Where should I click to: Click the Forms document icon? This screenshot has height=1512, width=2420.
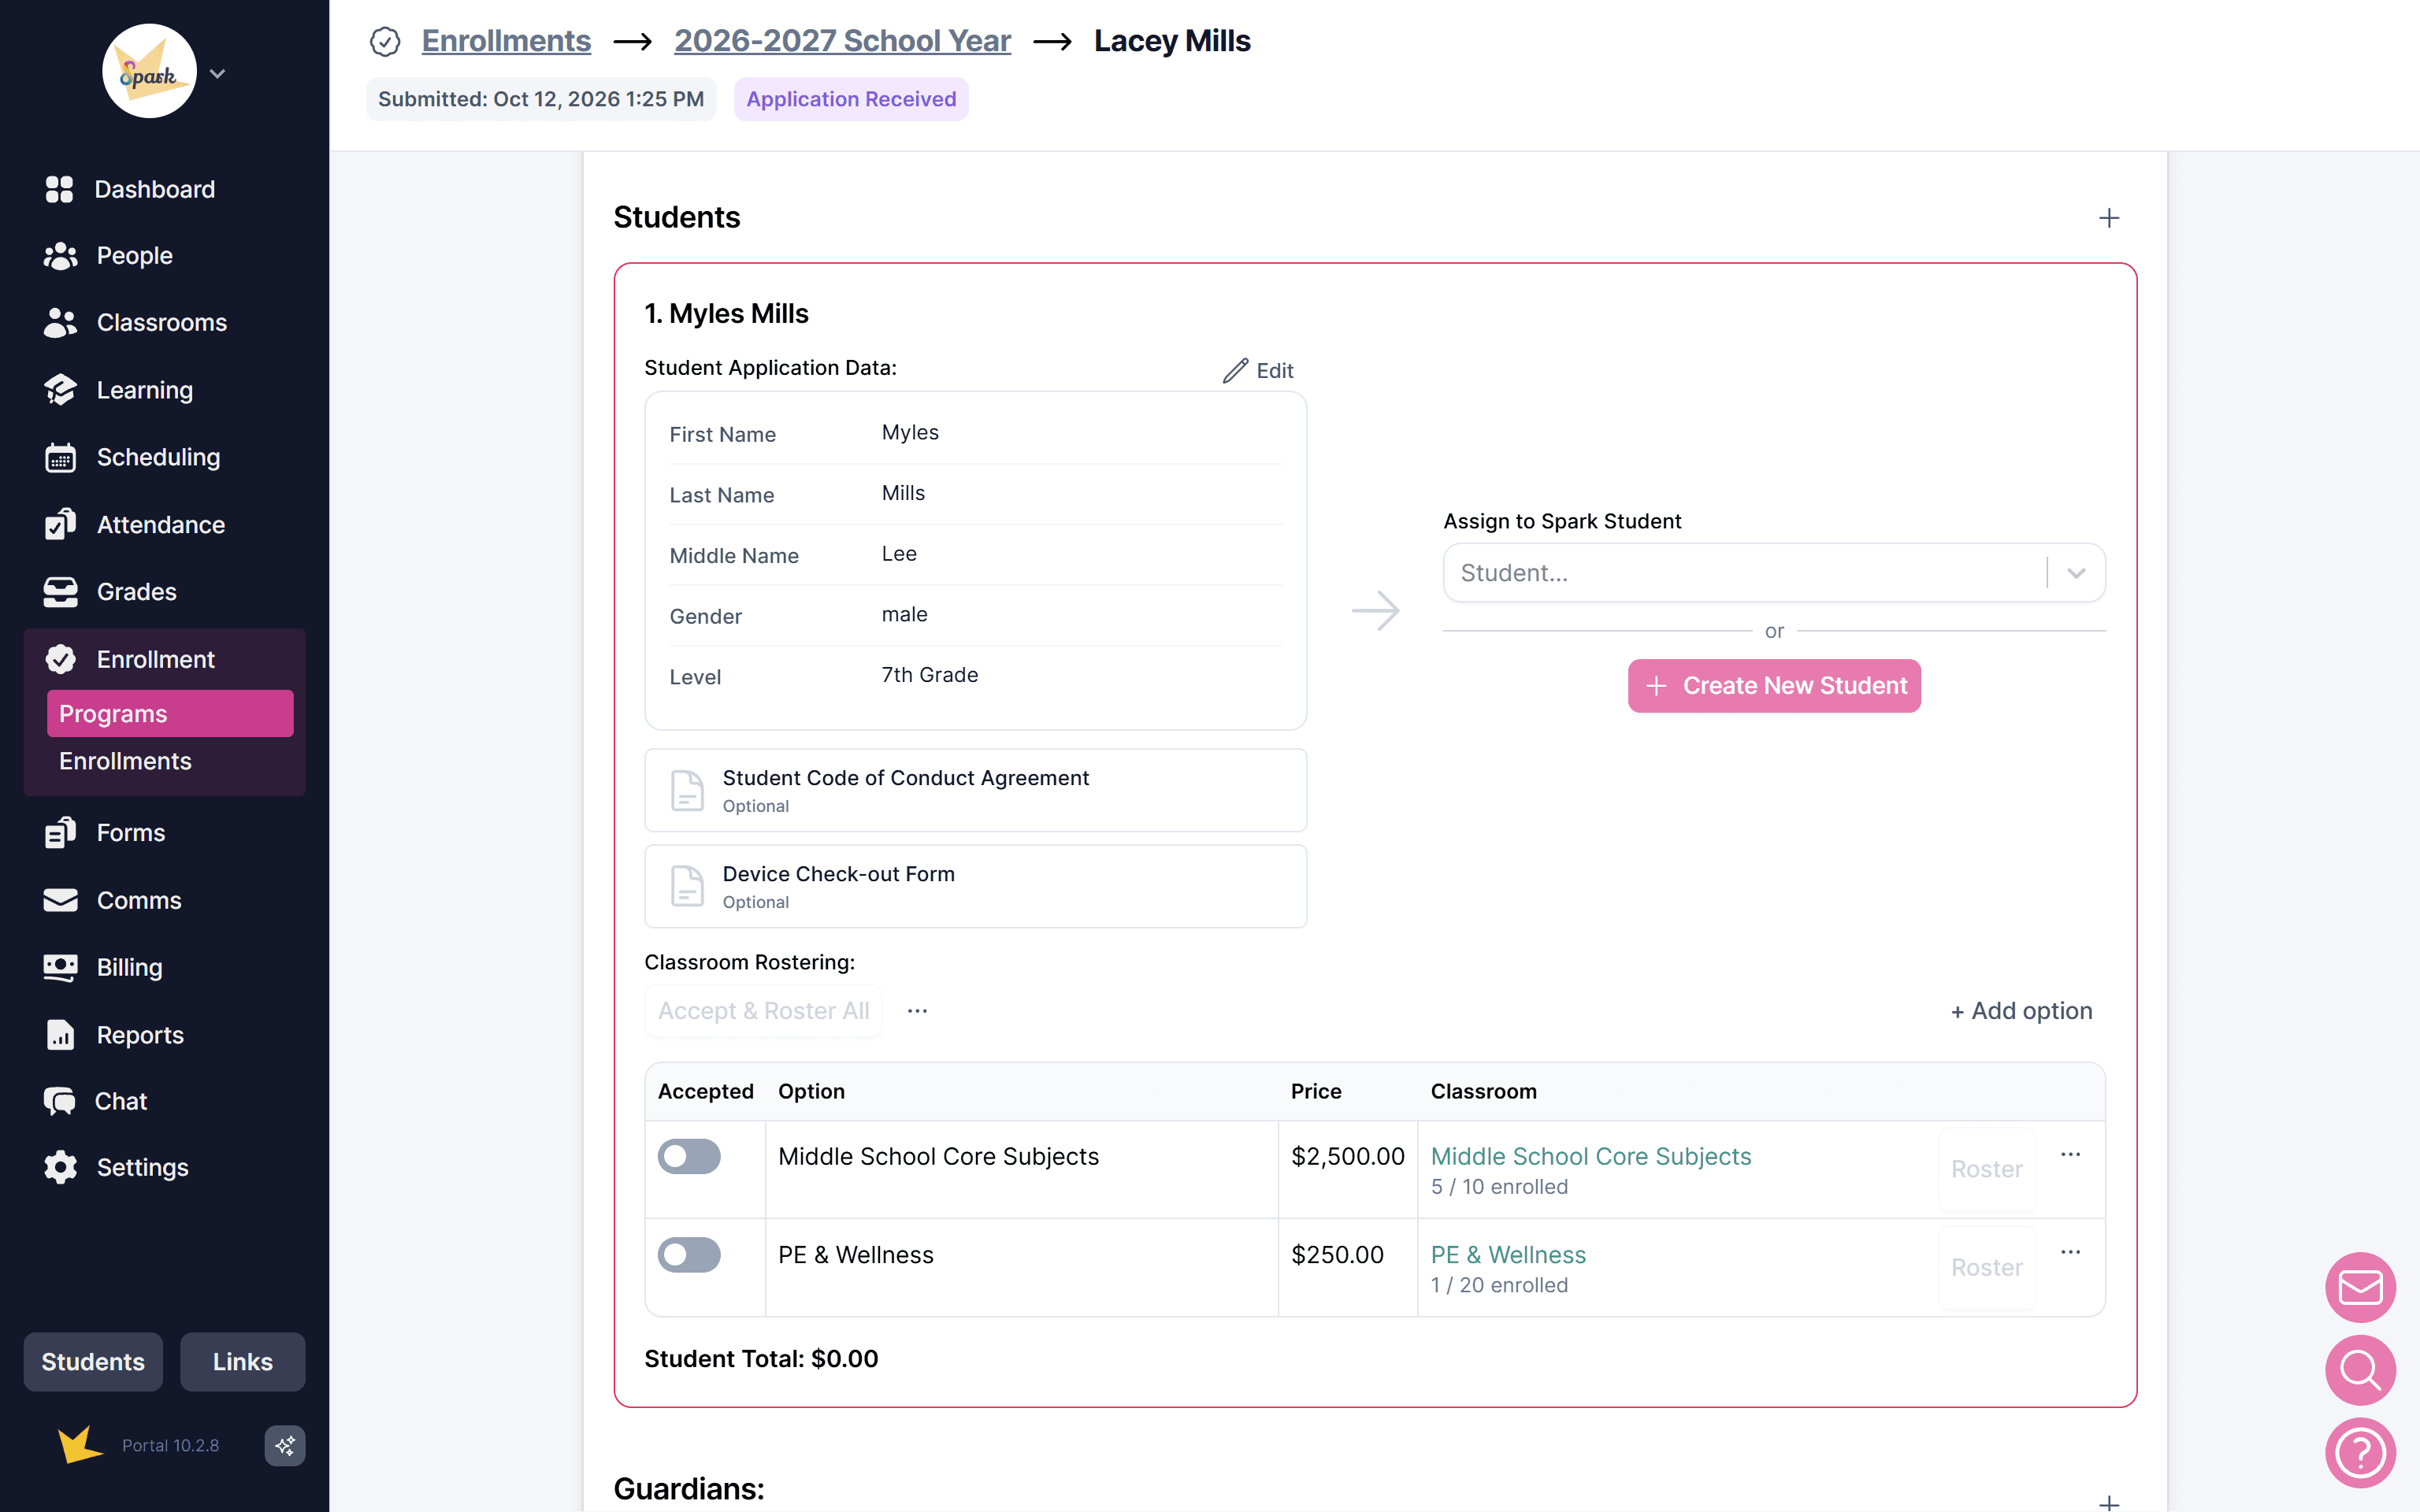tap(60, 832)
